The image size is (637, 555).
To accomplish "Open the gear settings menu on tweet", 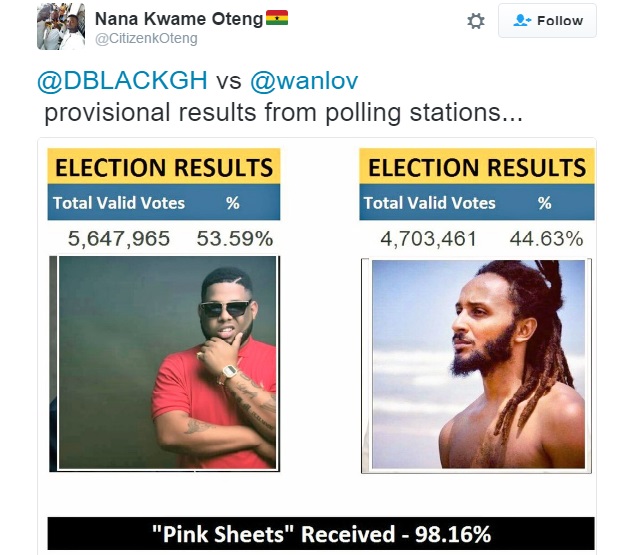I will (476, 21).
